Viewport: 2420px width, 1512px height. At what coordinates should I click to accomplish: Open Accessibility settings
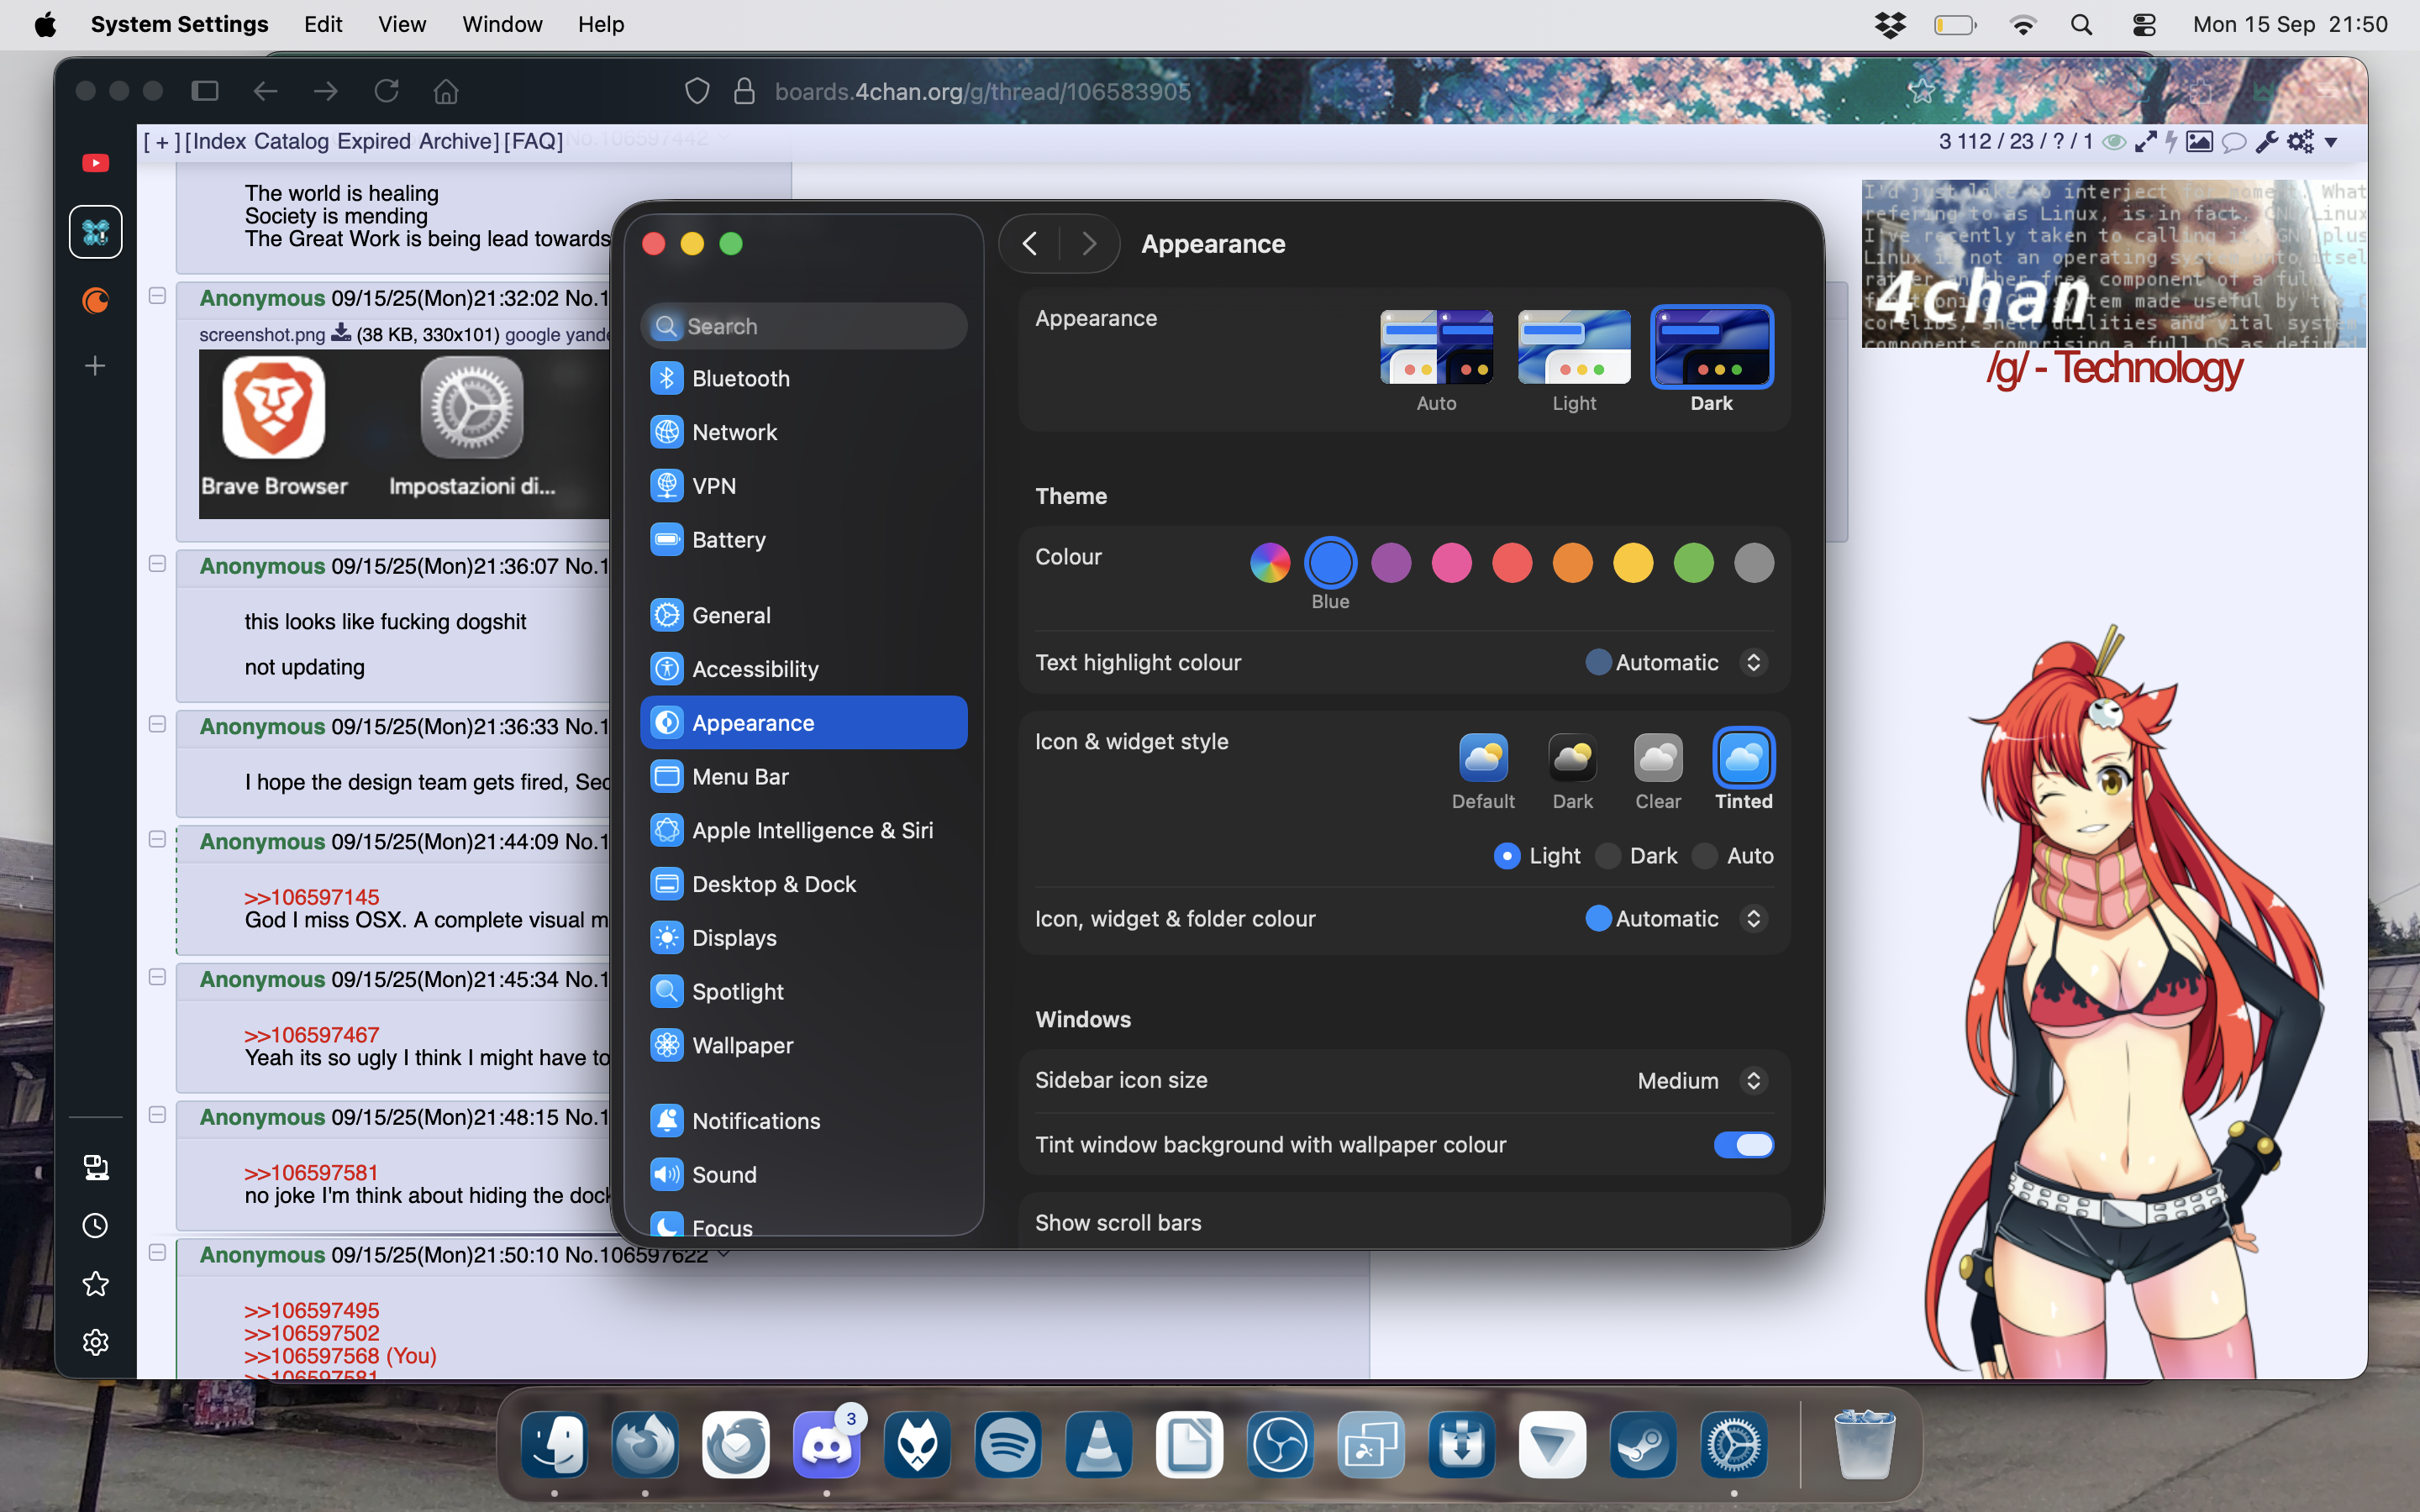(x=804, y=669)
